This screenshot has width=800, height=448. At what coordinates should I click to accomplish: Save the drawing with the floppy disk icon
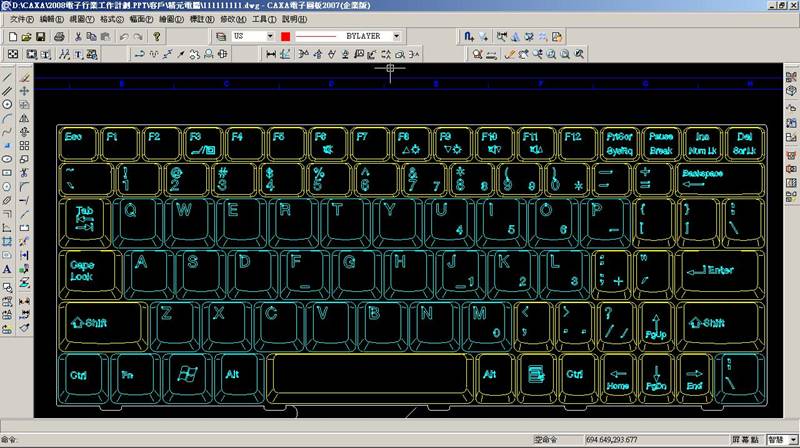(39, 36)
